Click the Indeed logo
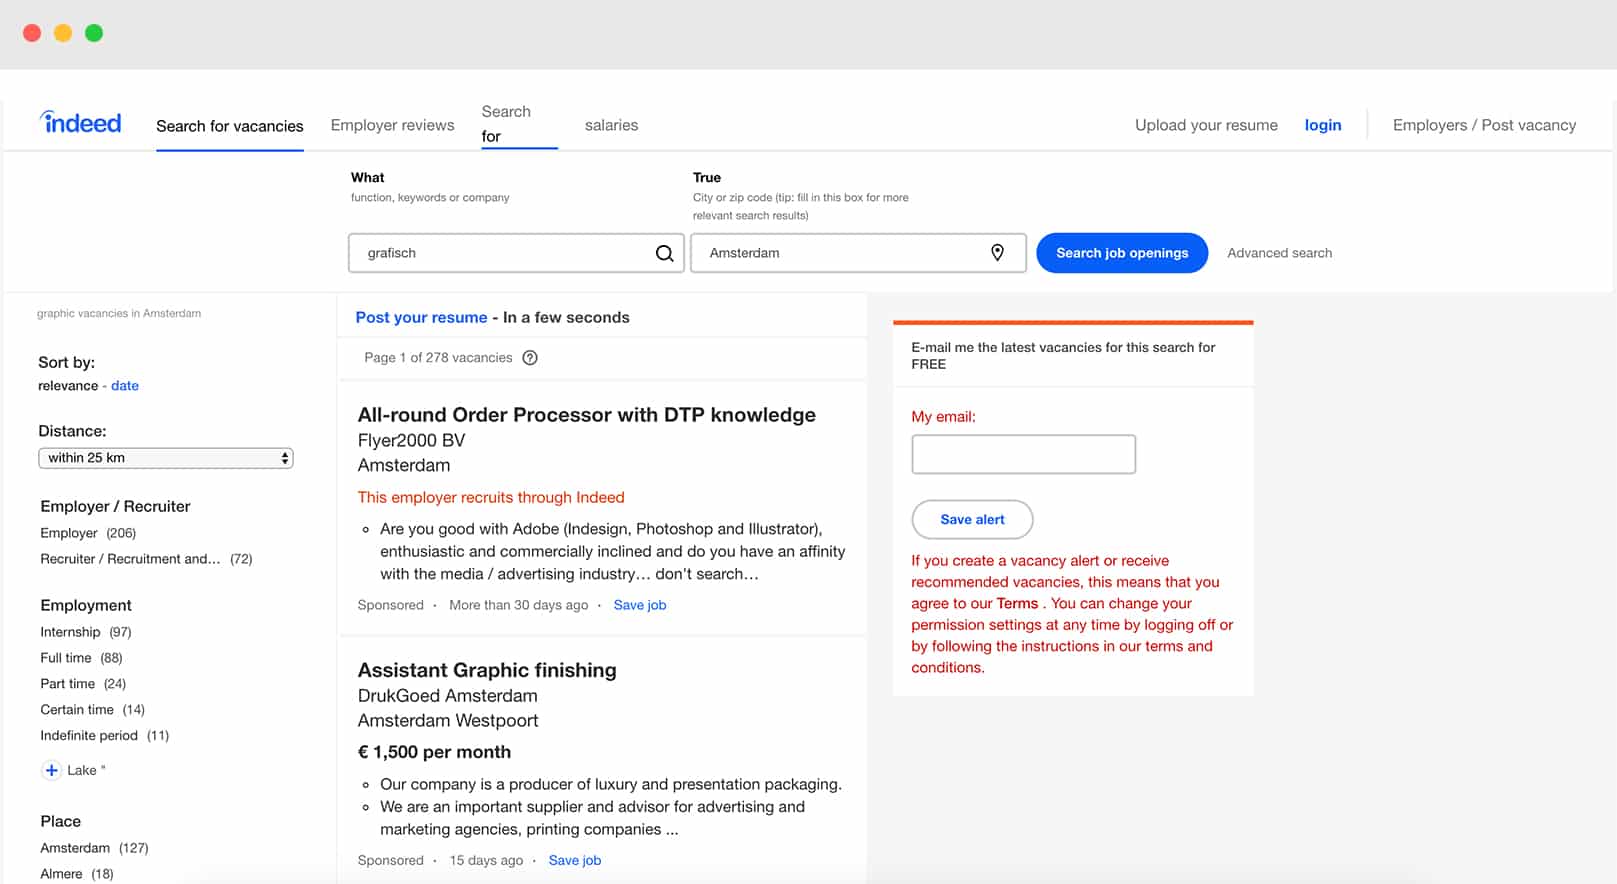 click(81, 123)
